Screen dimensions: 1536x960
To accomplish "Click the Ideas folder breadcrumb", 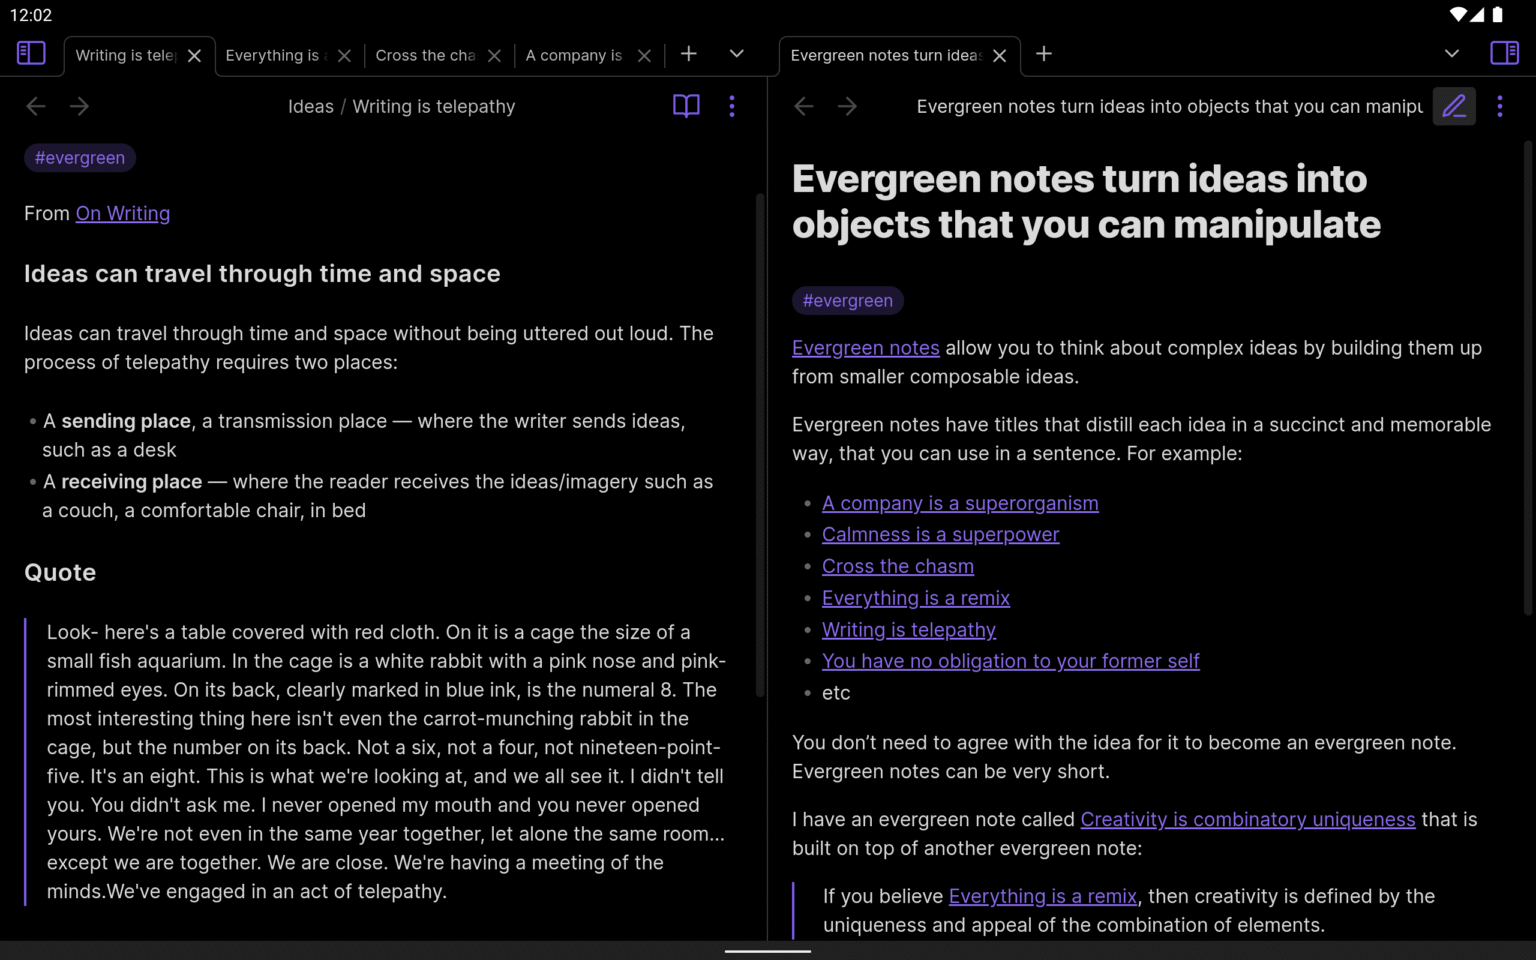I will pos(310,107).
